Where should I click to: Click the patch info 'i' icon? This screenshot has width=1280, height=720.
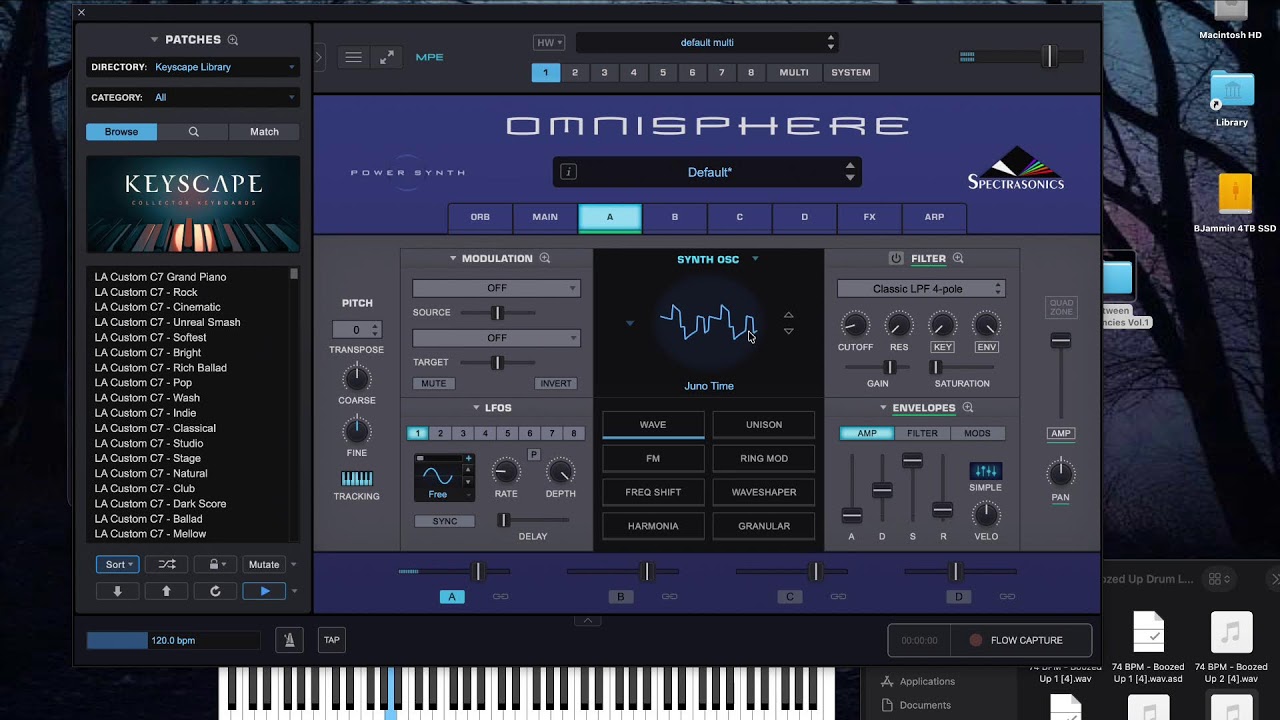(x=568, y=172)
